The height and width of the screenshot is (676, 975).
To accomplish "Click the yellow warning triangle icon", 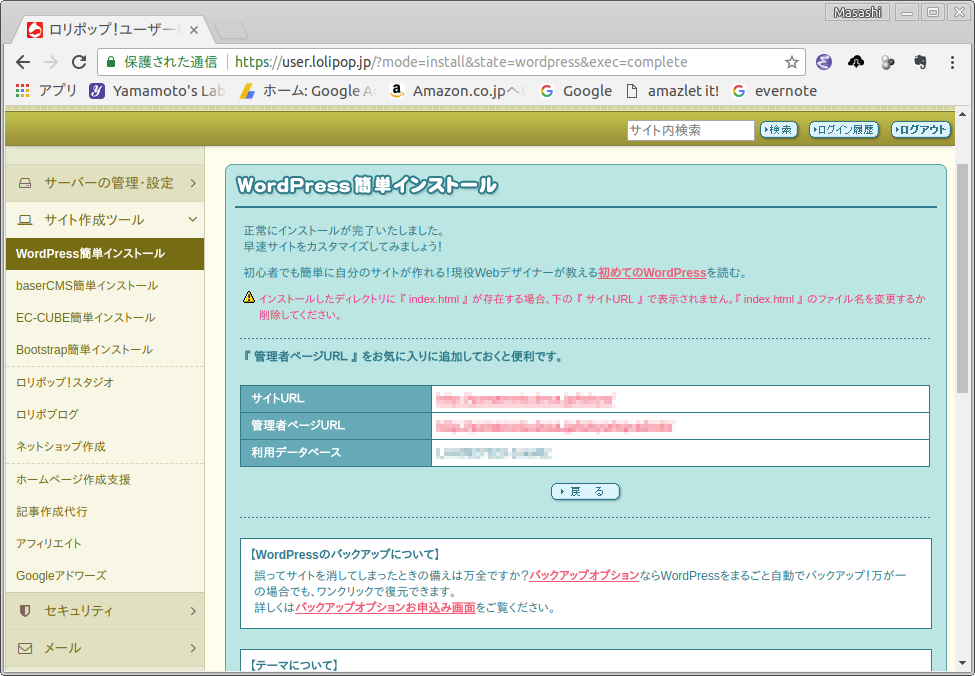I will (x=249, y=297).
